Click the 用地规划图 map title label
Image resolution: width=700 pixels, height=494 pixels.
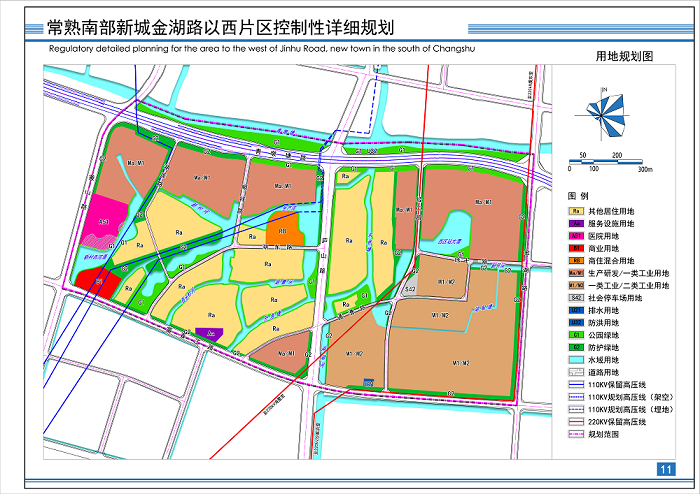pos(623,58)
